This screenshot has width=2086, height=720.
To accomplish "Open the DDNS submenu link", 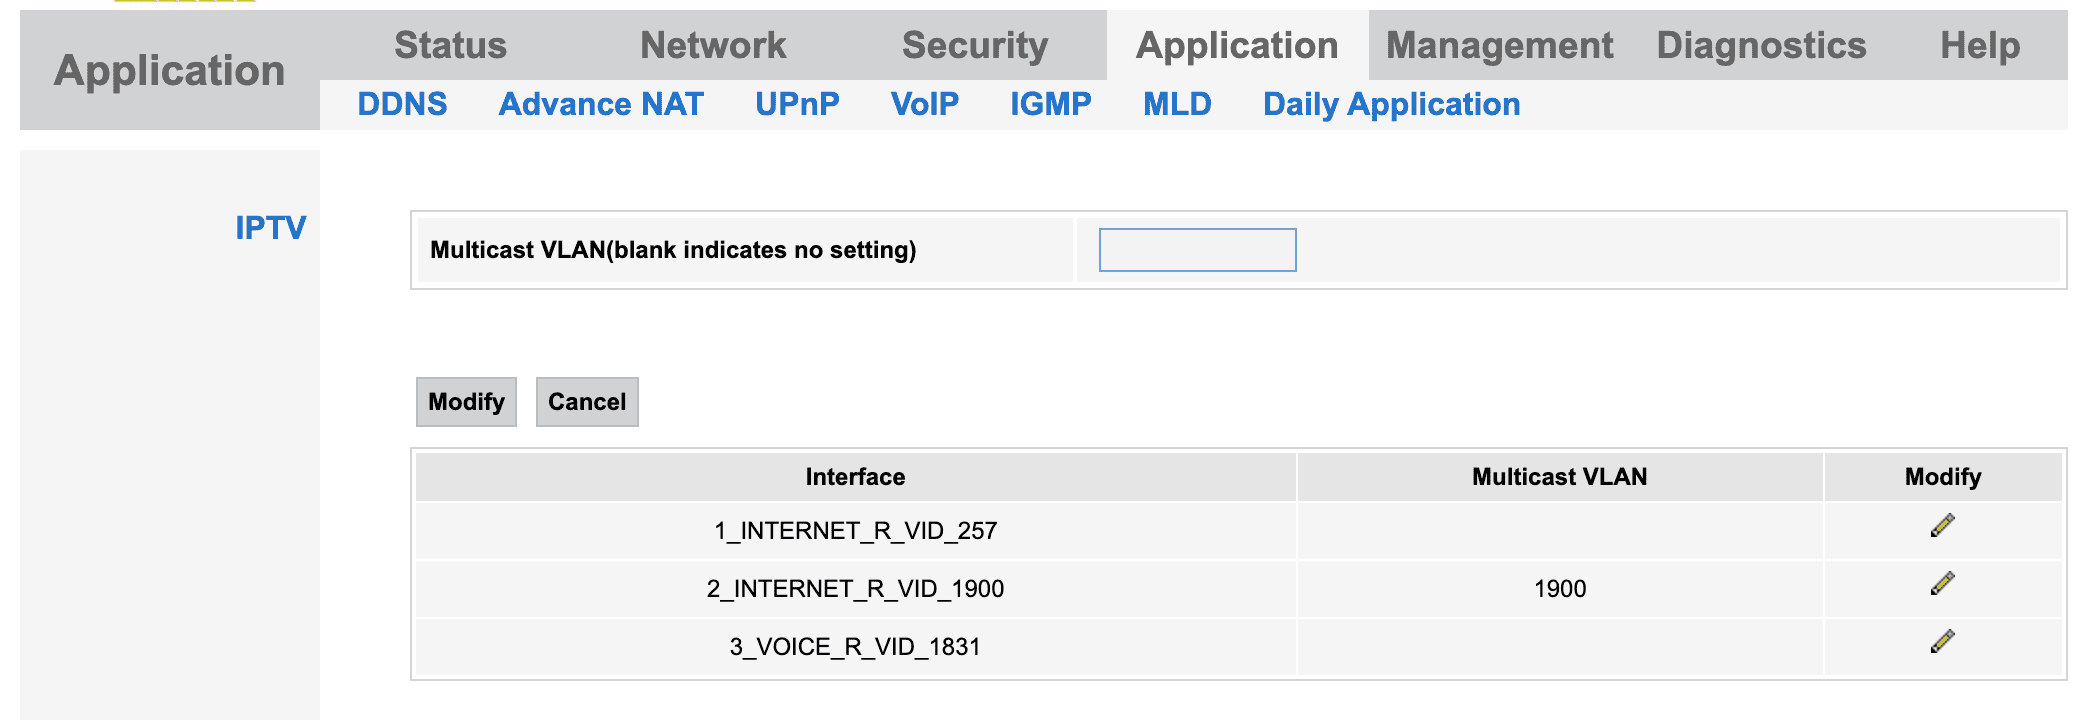I will tap(402, 105).
